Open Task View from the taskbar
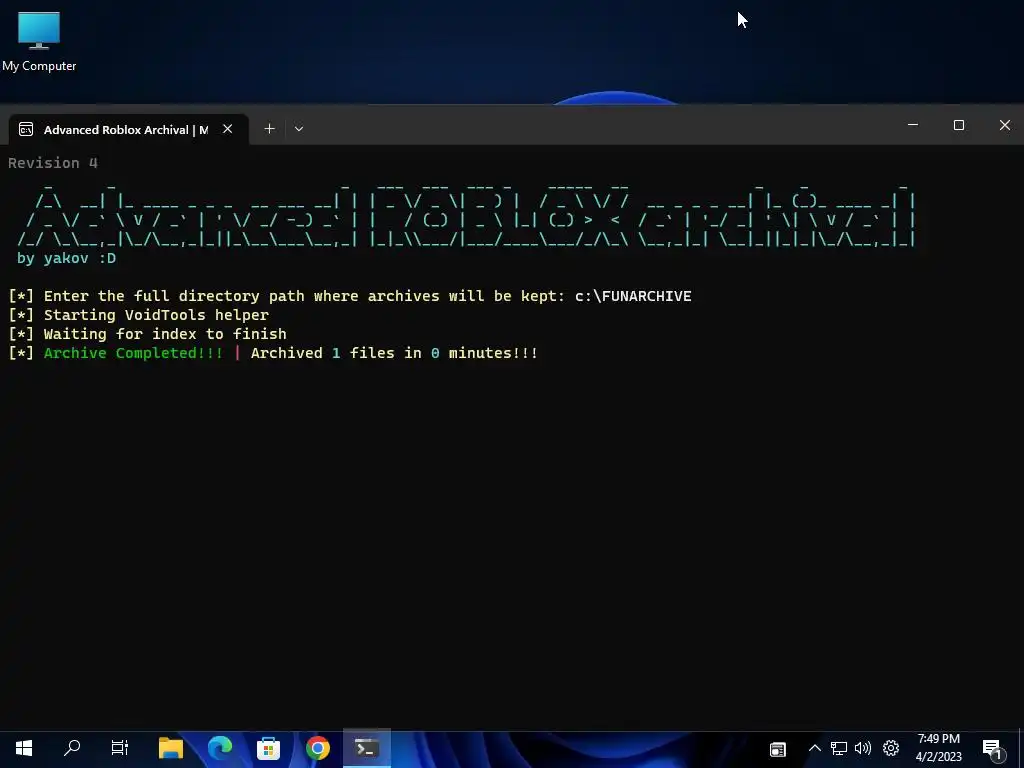Screen dimensions: 1024x768 click(x=120, y=748)
